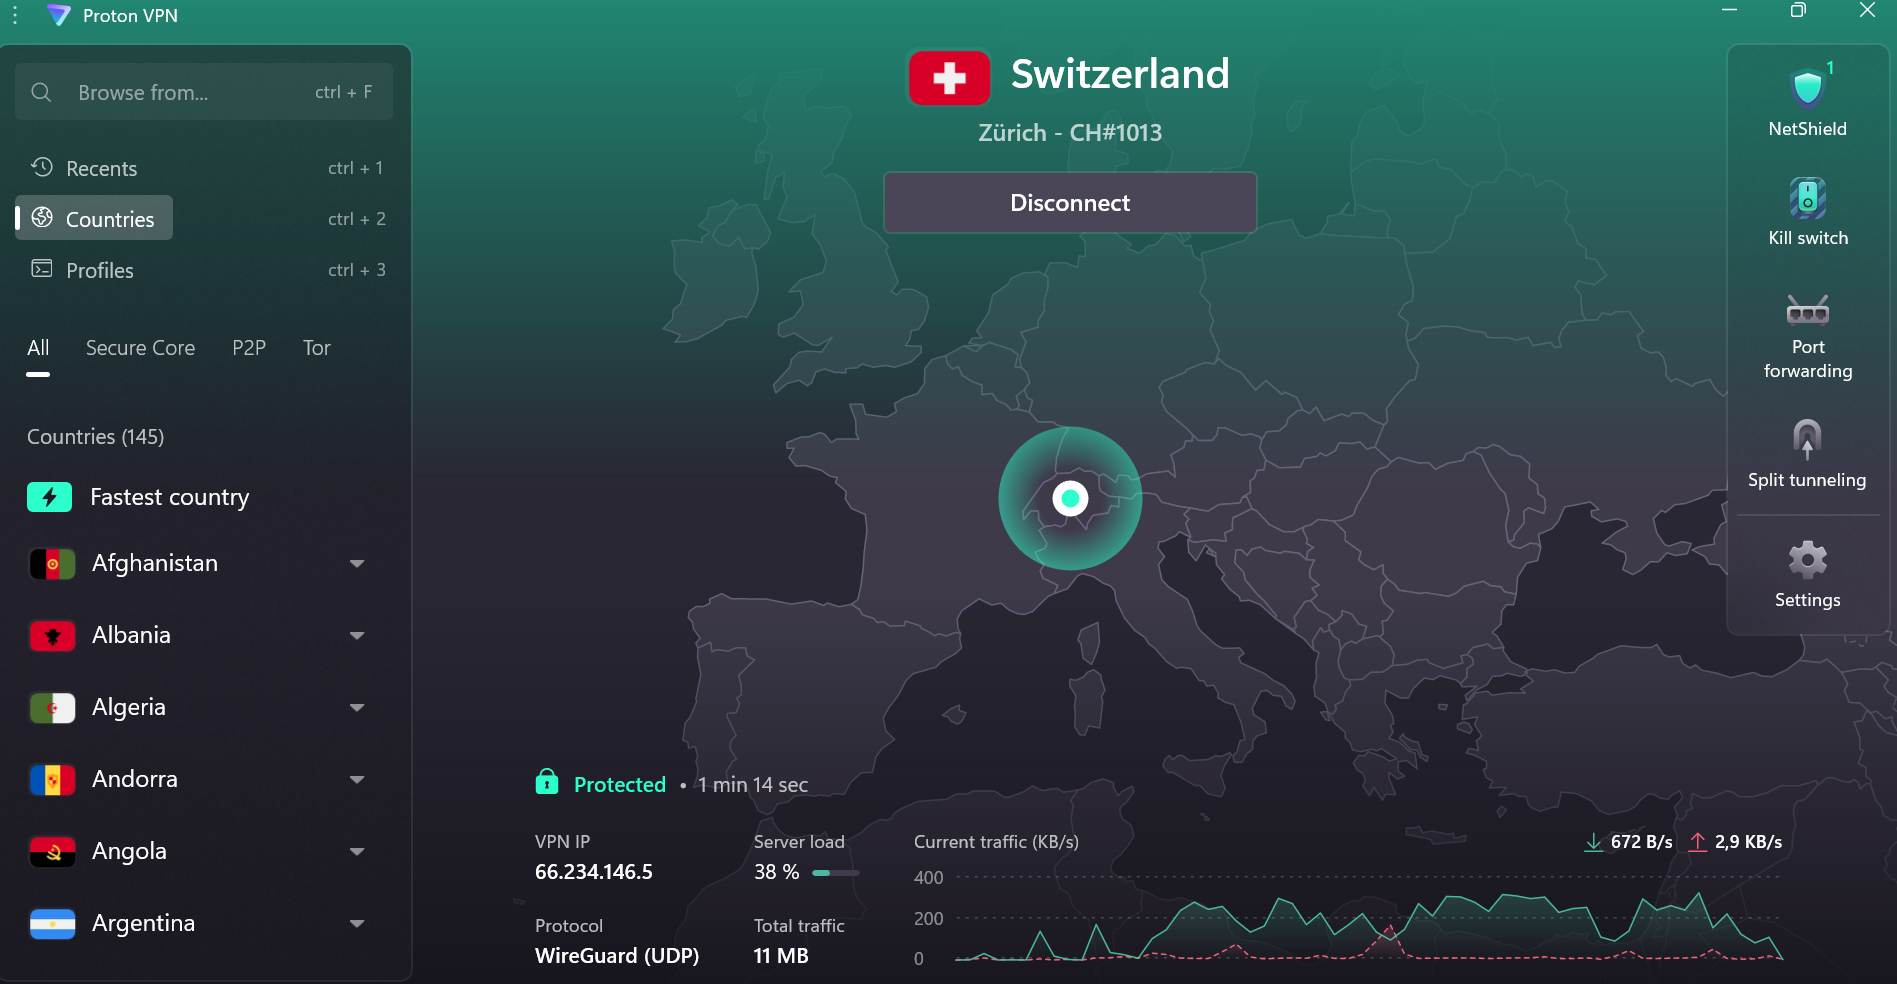Focus the Browse from search field
The height and width of the screenshot is (984, 1897).
click(x=204, y=92)
